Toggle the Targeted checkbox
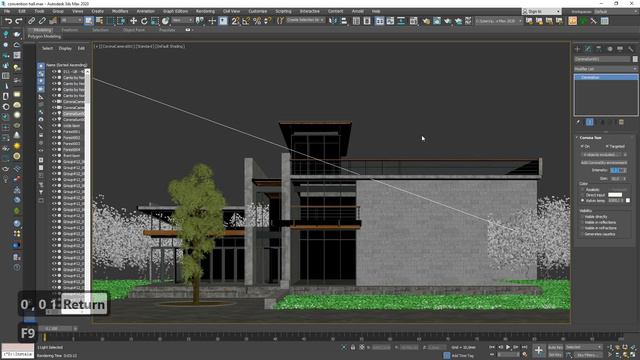Screen dimensions: 640x360 (607, 146)
